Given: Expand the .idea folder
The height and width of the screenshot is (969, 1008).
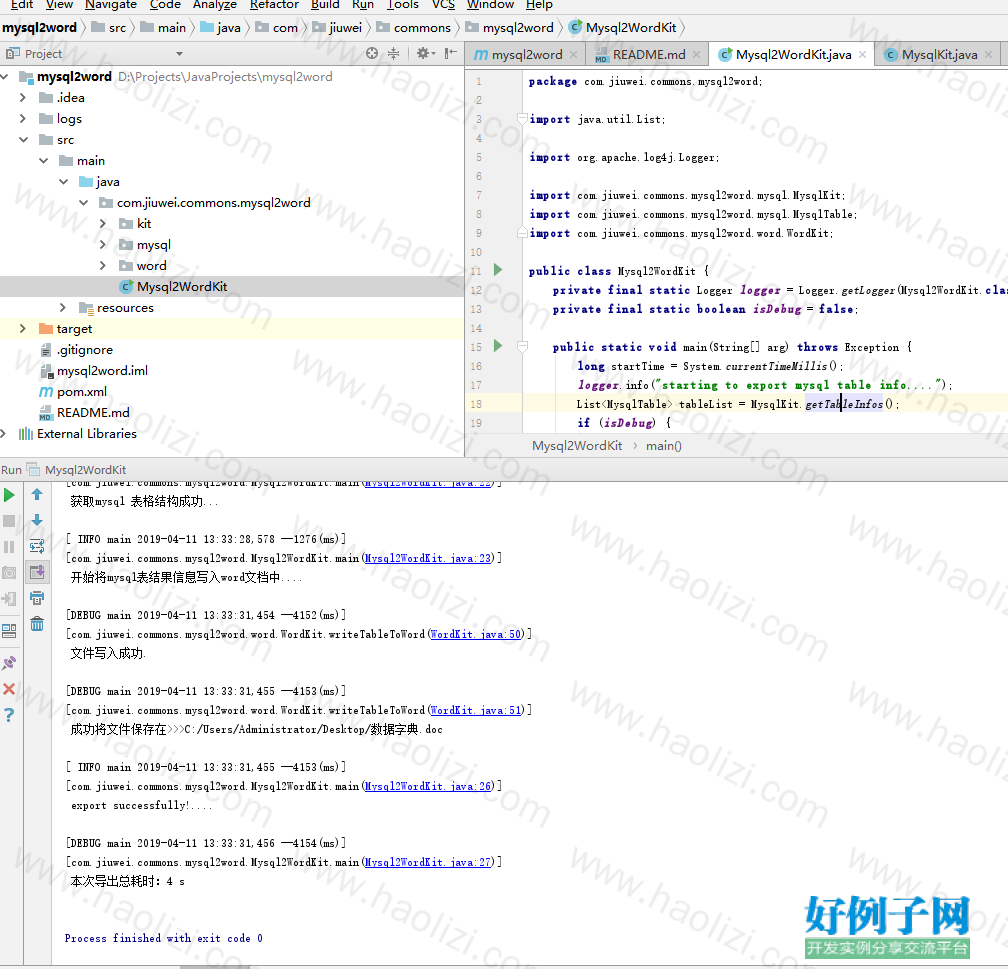Looking at the screenshot, I should coord(23,97).
